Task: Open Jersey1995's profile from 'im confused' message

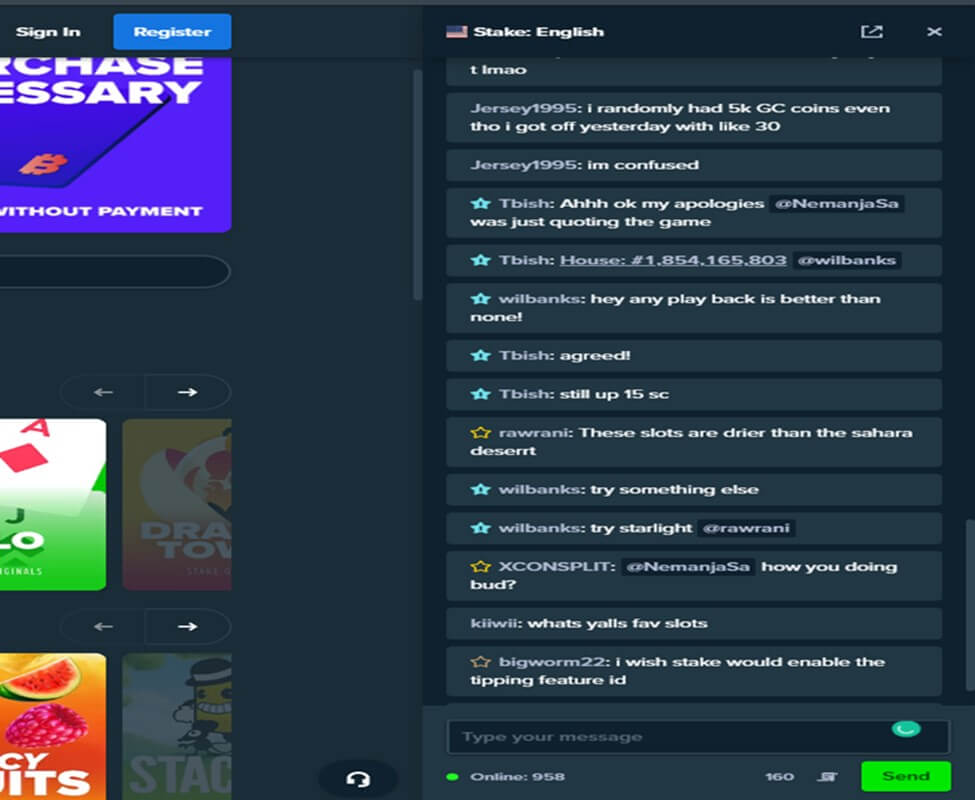Action: point(525,165)
